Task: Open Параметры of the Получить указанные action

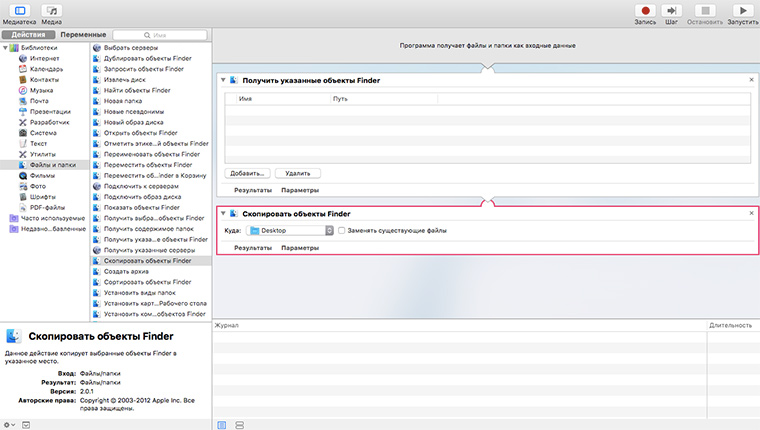Action: 300,190
